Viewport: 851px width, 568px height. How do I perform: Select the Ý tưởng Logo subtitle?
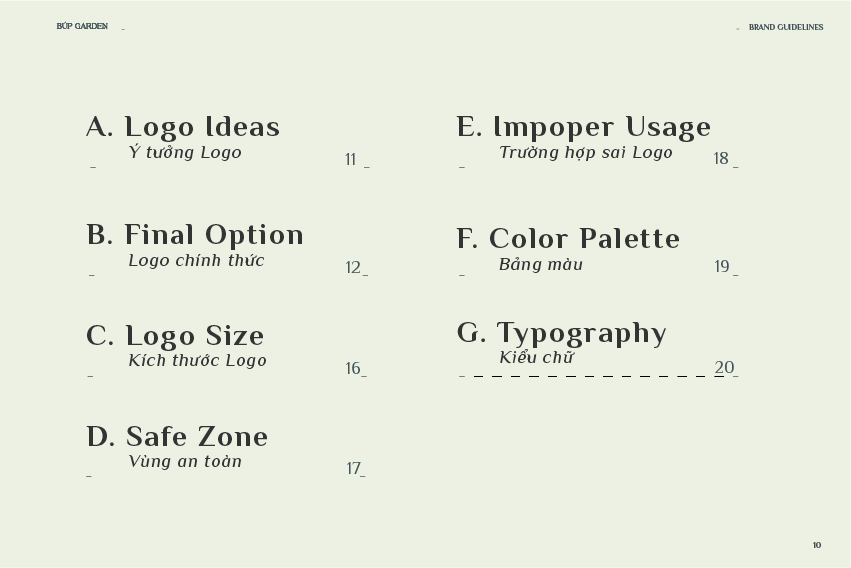click(185, 152)
